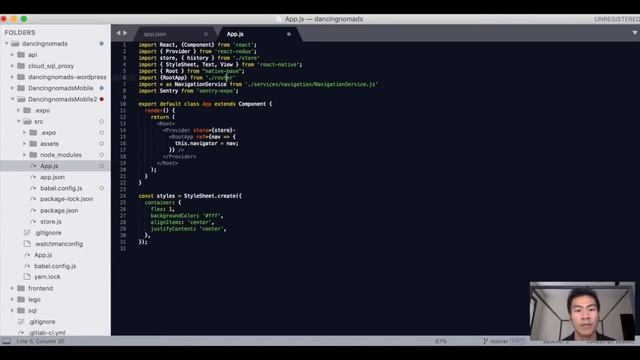This screenshot has width=640, height=360.
Task: Click the webcam video thumbnail
Action: click(582, 311)
